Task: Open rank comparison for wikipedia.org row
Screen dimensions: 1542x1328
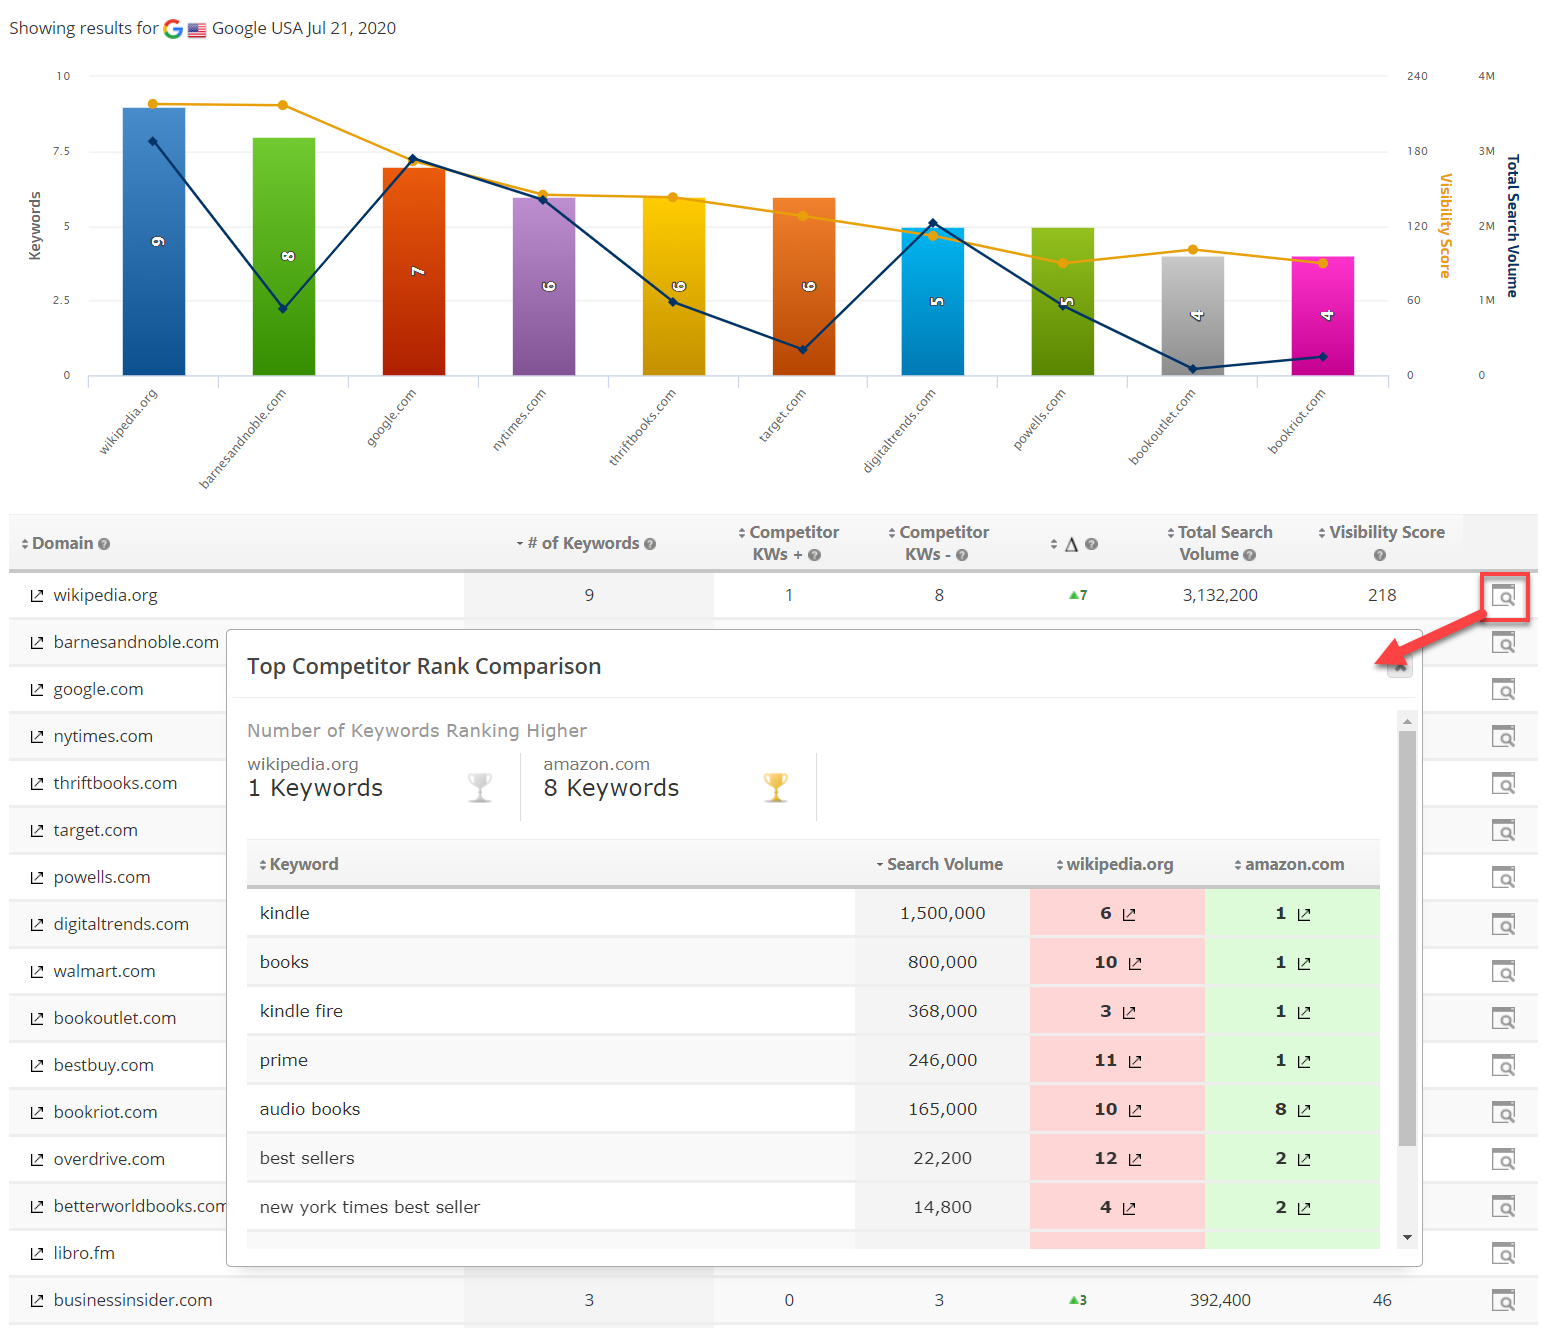Action: [1503, 597]
